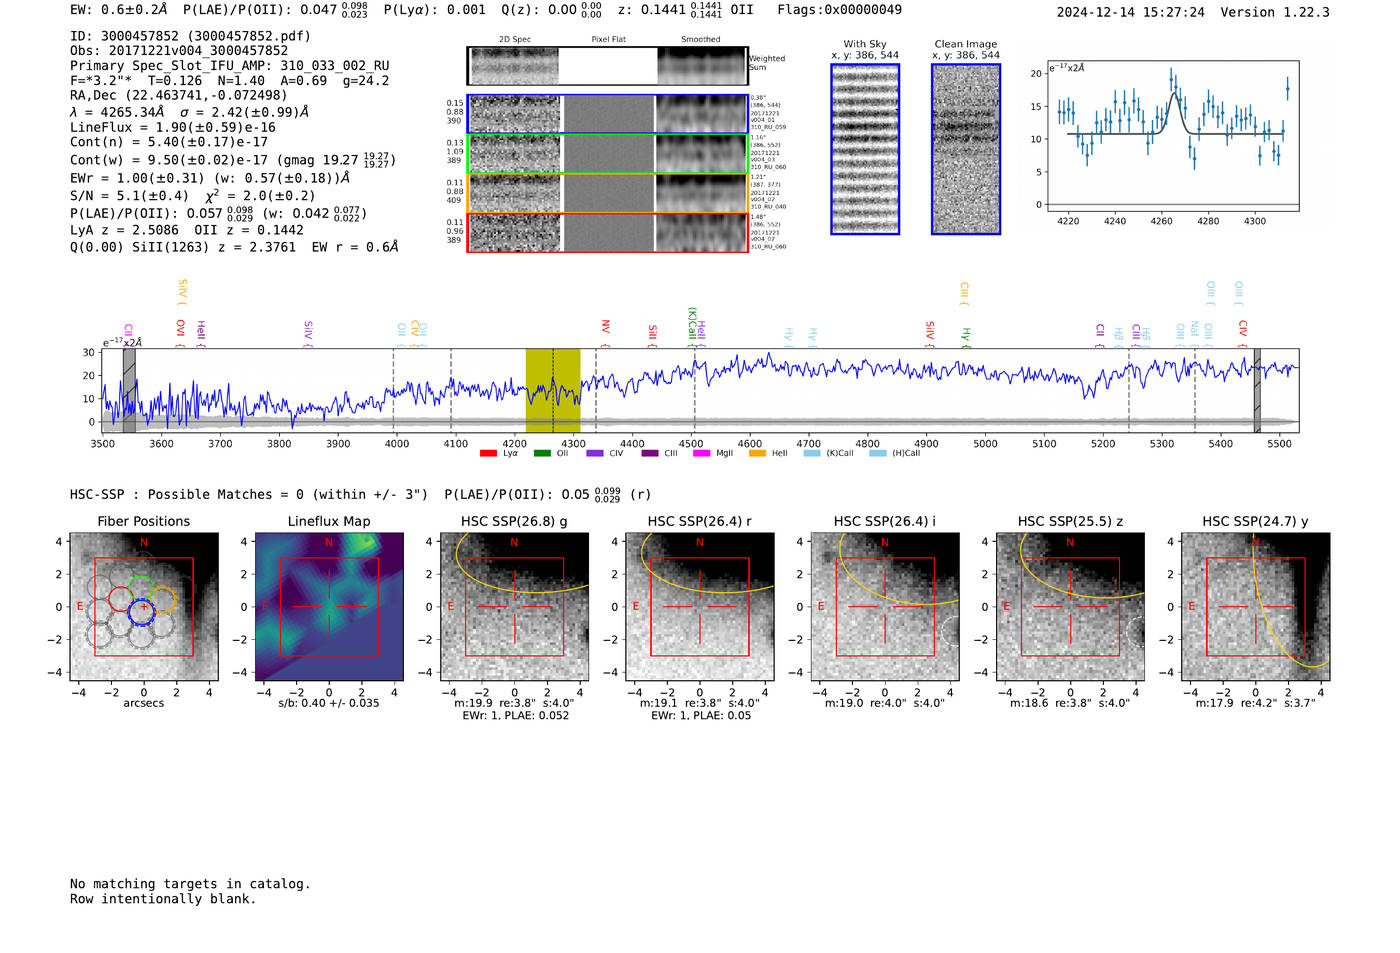
Task: Open the HSC SSP(26.4) i image
Action: coord(885,607)
